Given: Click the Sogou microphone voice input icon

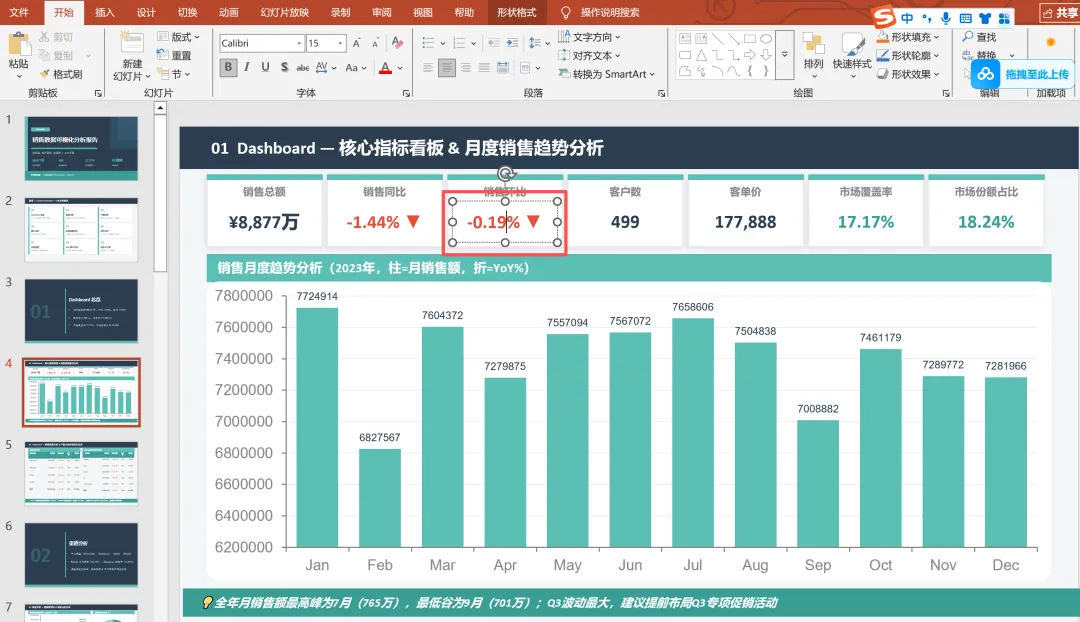Looking at the screenshot, I should coord(946,18).
